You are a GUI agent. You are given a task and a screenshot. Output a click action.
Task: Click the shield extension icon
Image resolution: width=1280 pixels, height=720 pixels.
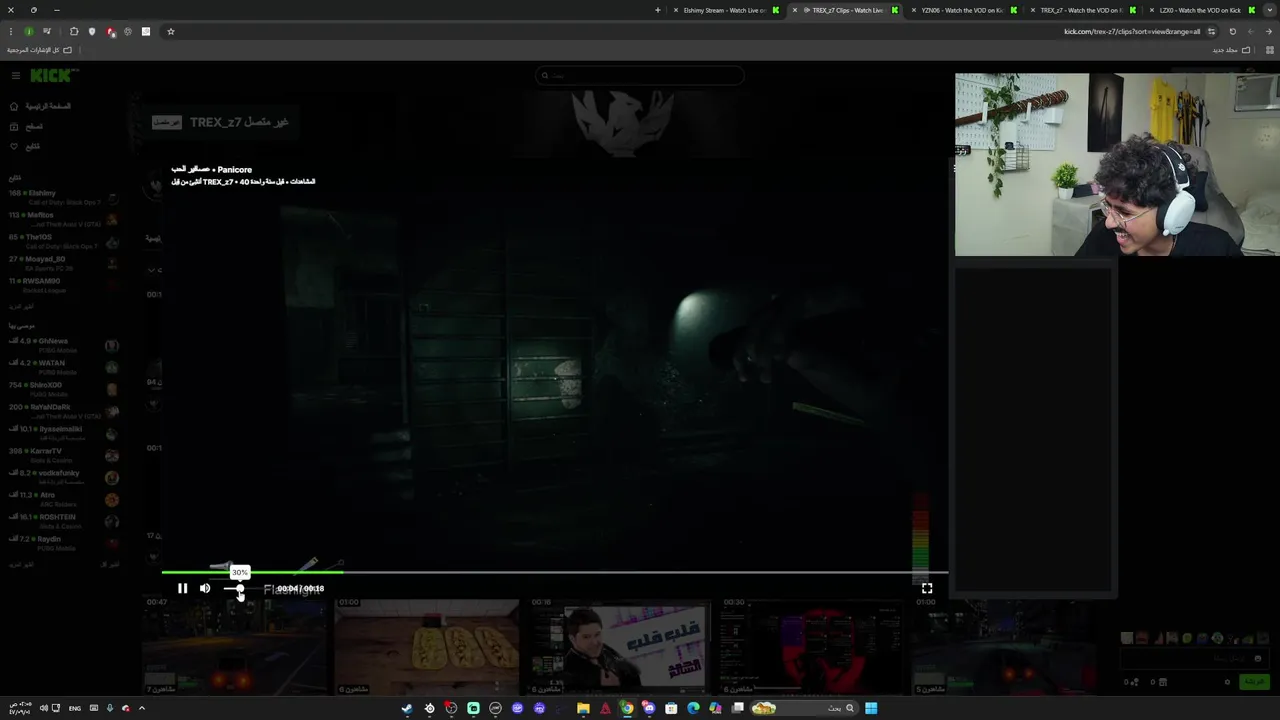click(x=92, y=31)
